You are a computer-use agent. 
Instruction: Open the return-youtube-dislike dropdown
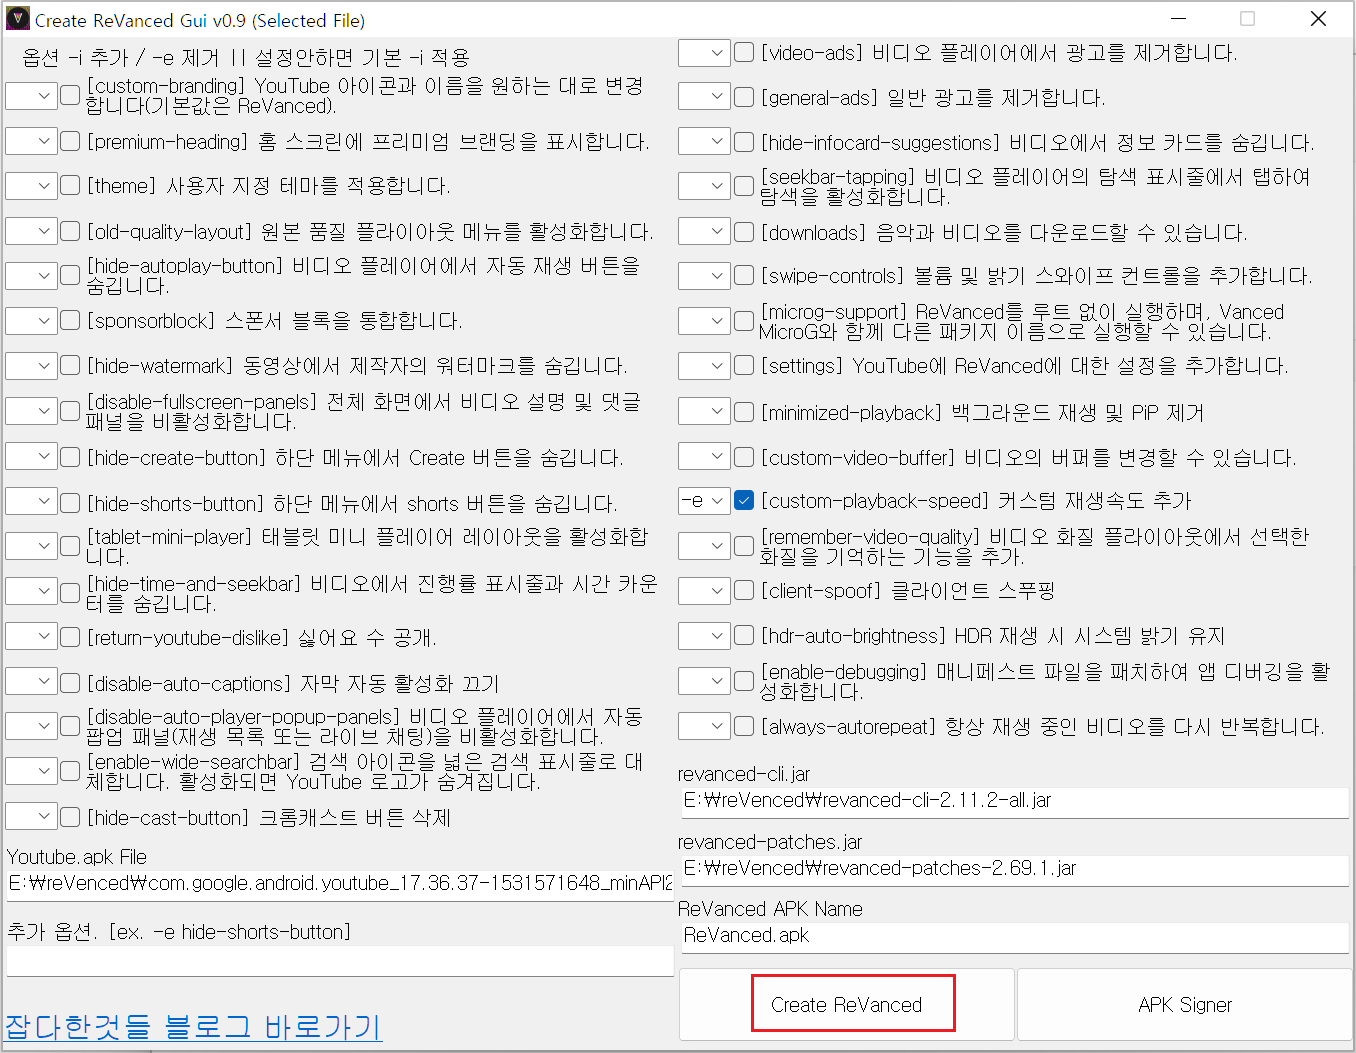(x=31, y=636)
